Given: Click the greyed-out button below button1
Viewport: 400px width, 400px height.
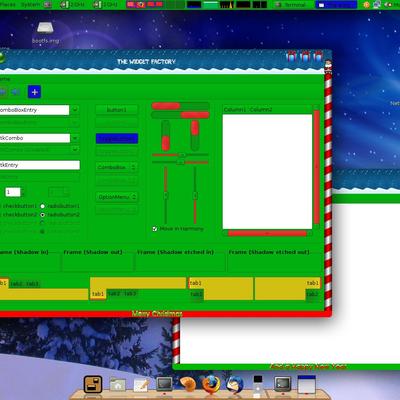Looking at the screenshot, I should tap(117, 122).
